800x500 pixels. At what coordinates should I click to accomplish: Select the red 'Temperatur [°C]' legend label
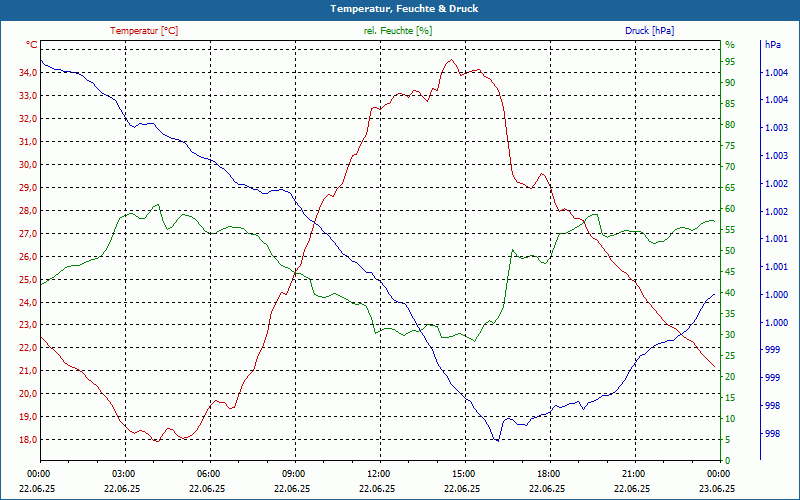point(144,31)
